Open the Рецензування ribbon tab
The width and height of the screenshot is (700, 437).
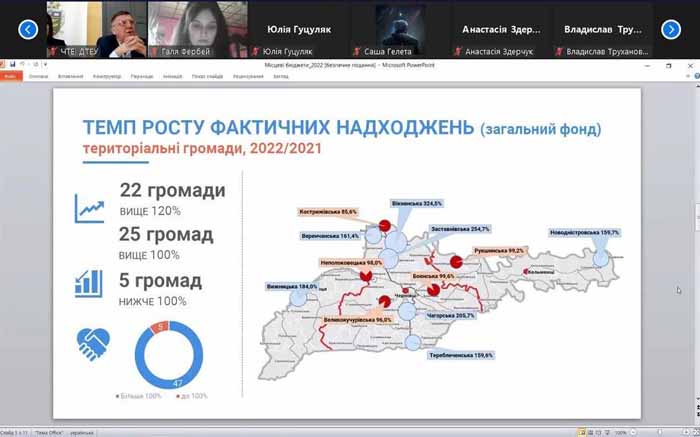tap(247, 76)
